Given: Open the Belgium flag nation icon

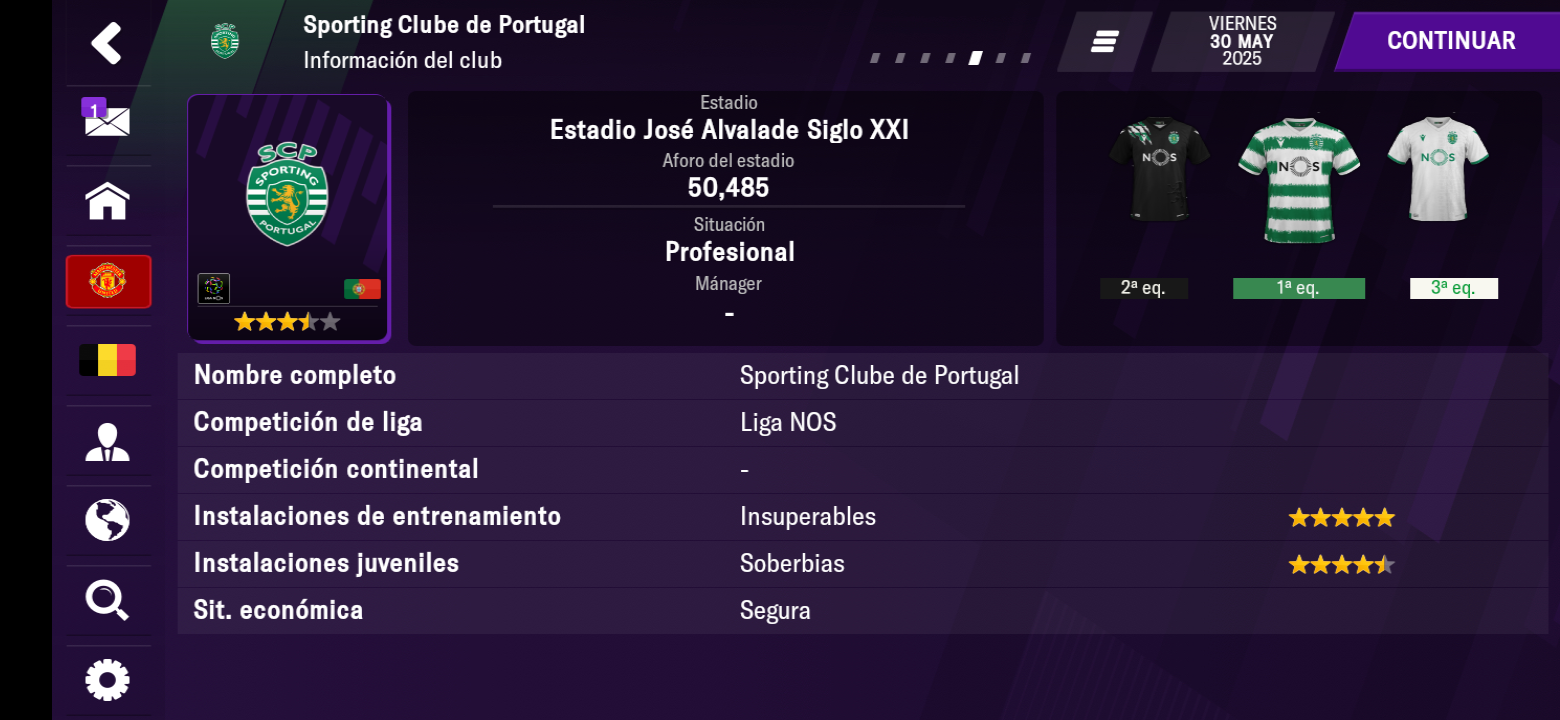Looking at the screenshot, I should coord(107,360).
